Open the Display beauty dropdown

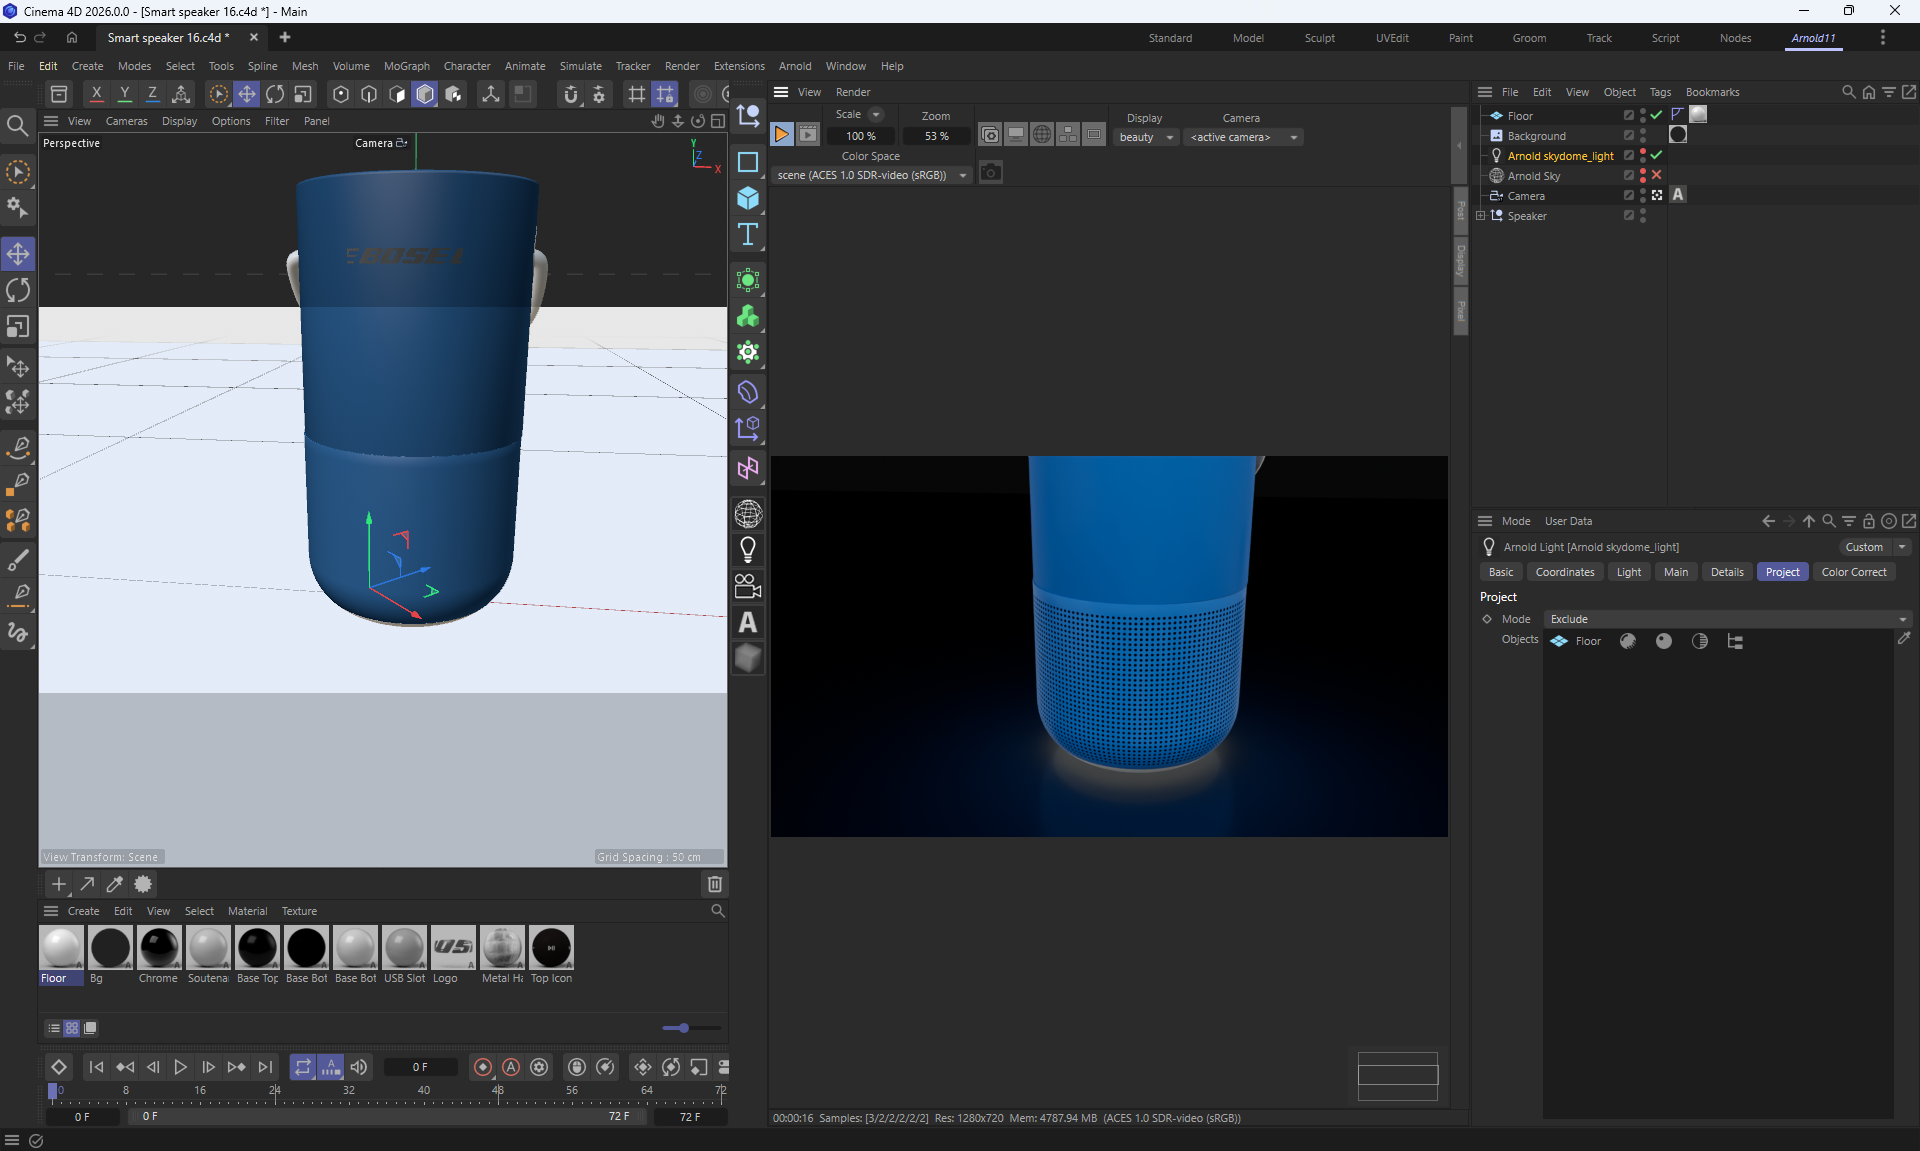[x=1146, y=137]
